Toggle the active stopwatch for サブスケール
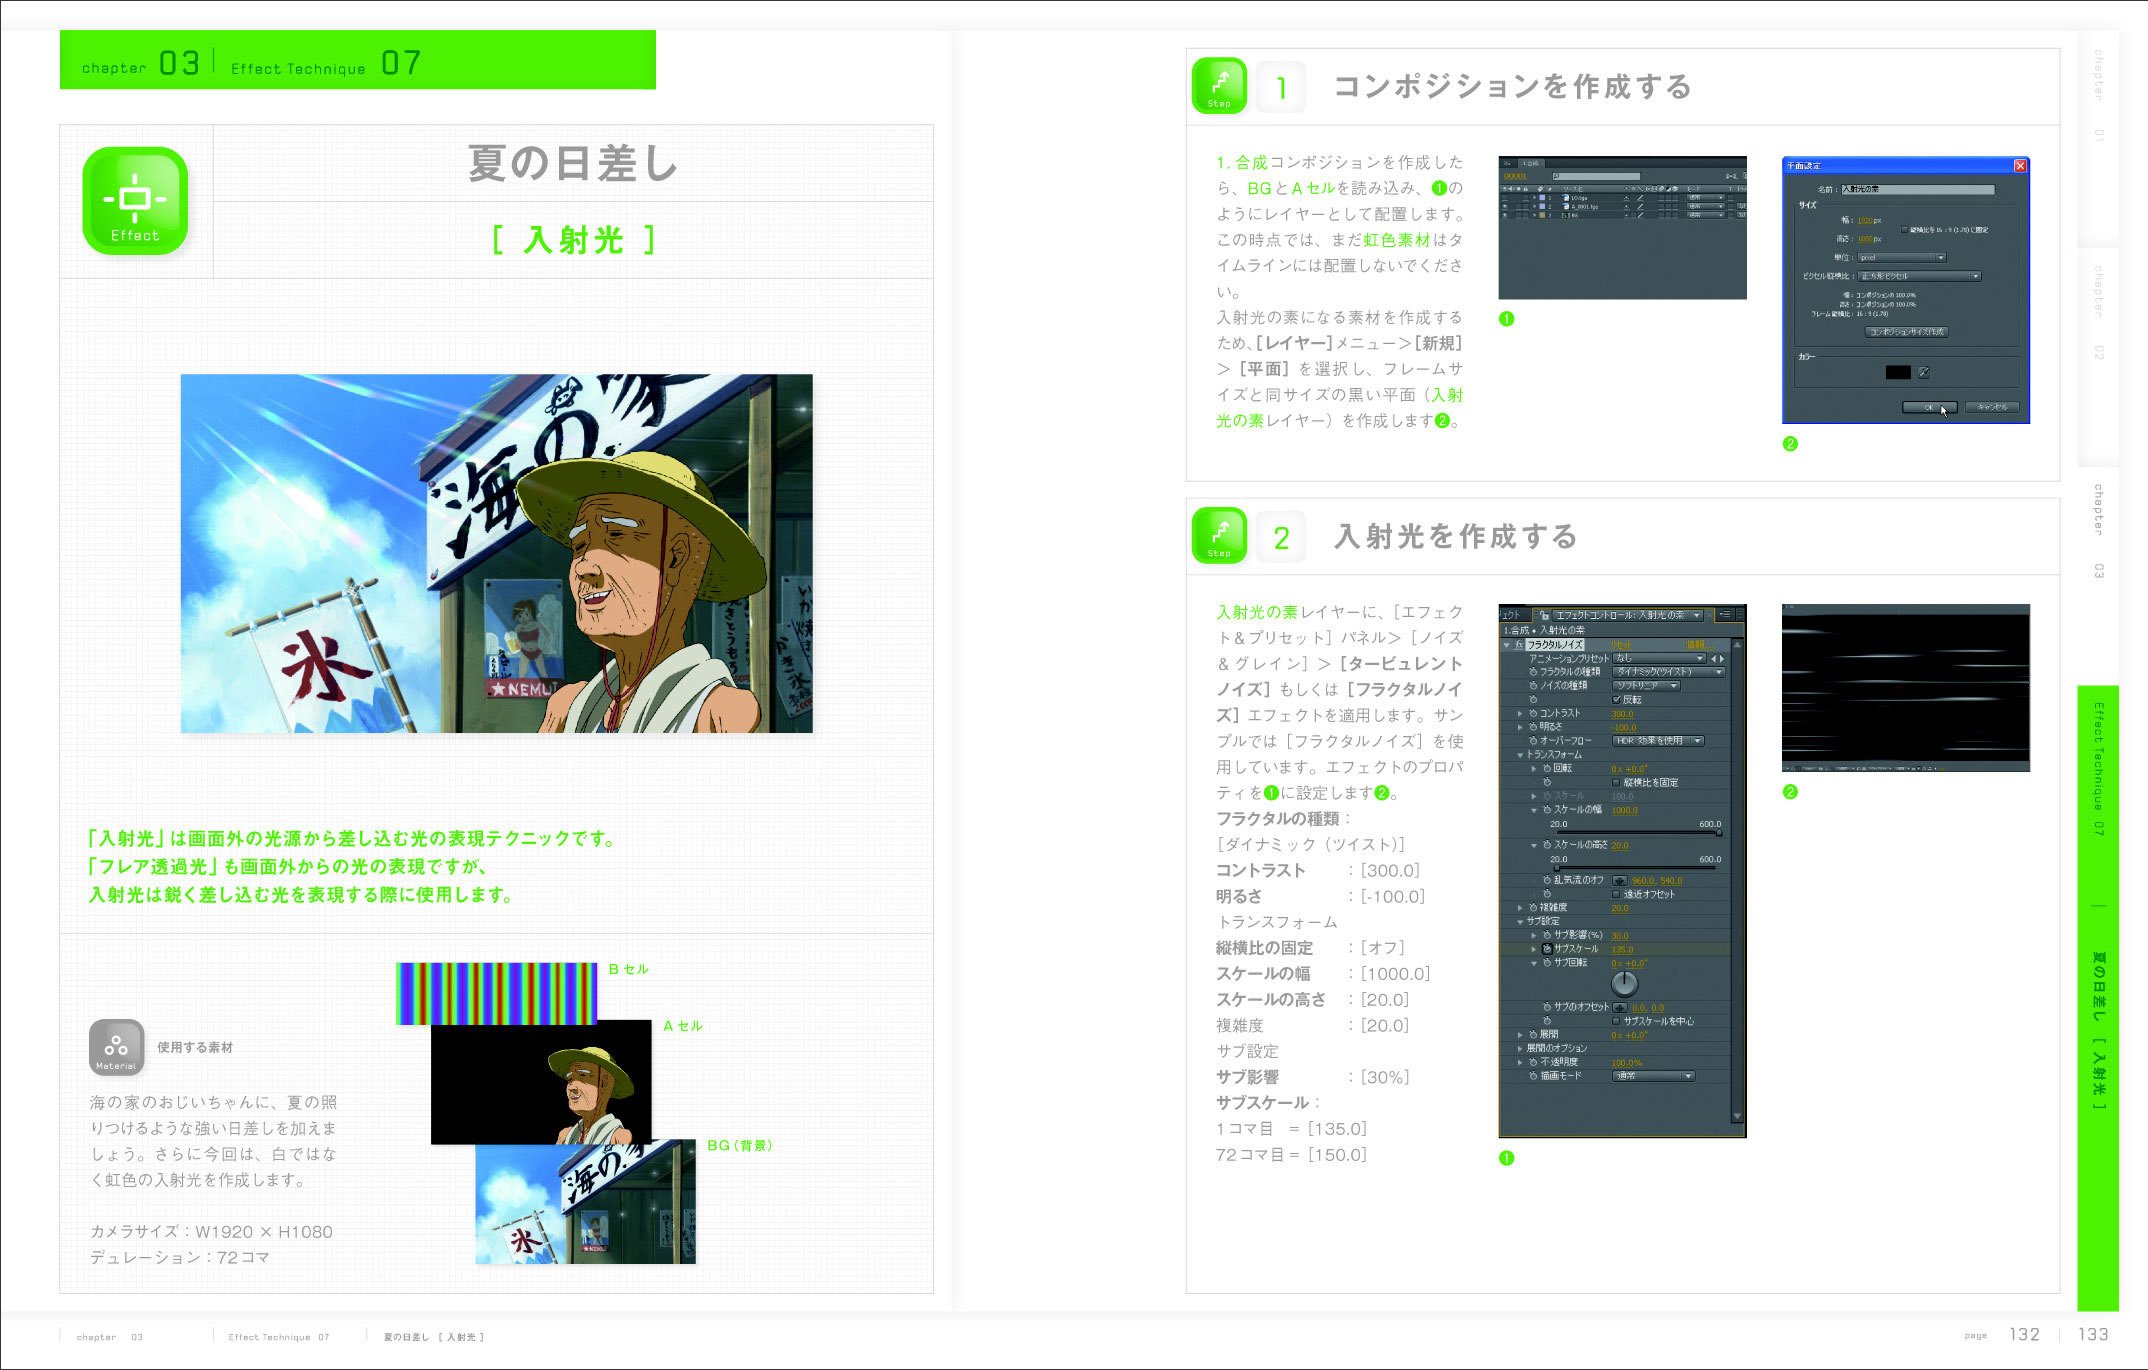The width and height of the screenshot is (2148, 1370). click(1547, 949)
